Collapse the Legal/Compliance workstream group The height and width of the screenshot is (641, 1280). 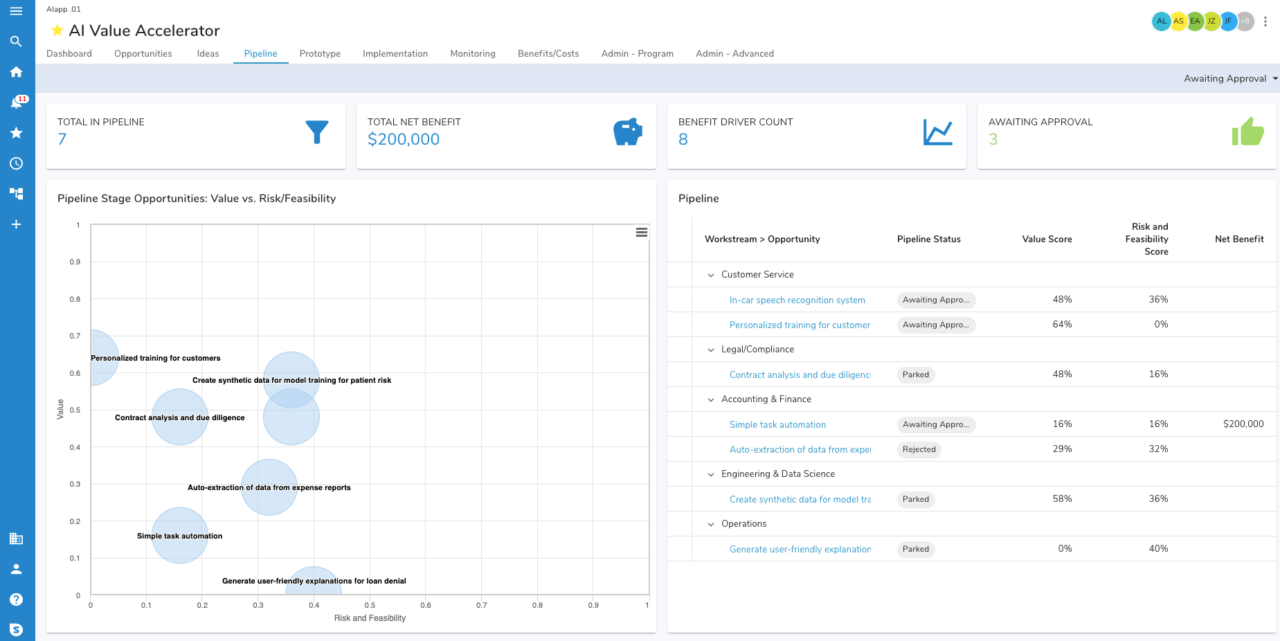[710, 349]
